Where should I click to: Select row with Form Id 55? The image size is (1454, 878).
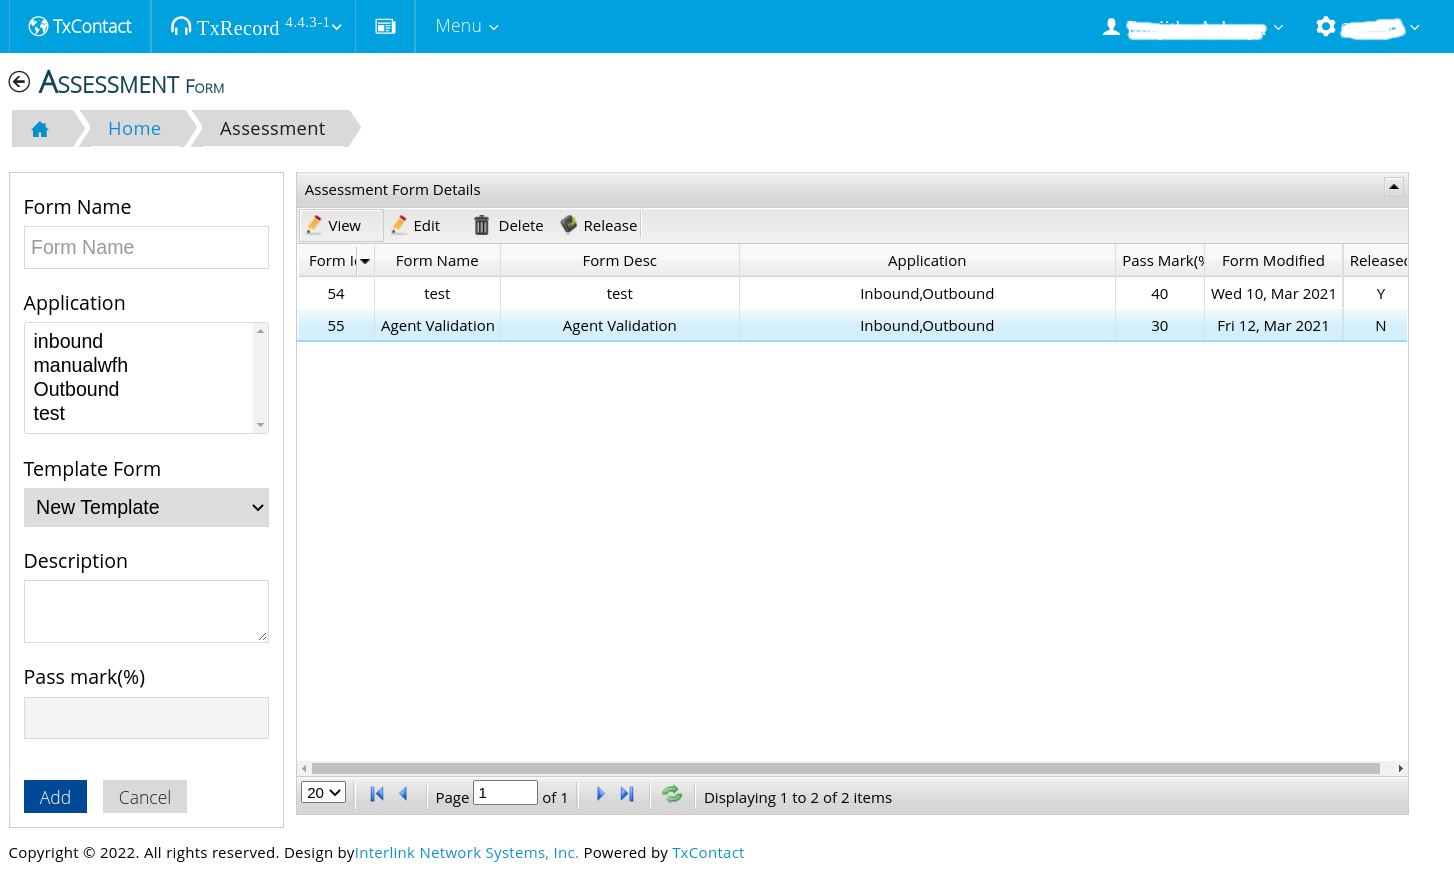pyautogui.click(x=852, y=326)
